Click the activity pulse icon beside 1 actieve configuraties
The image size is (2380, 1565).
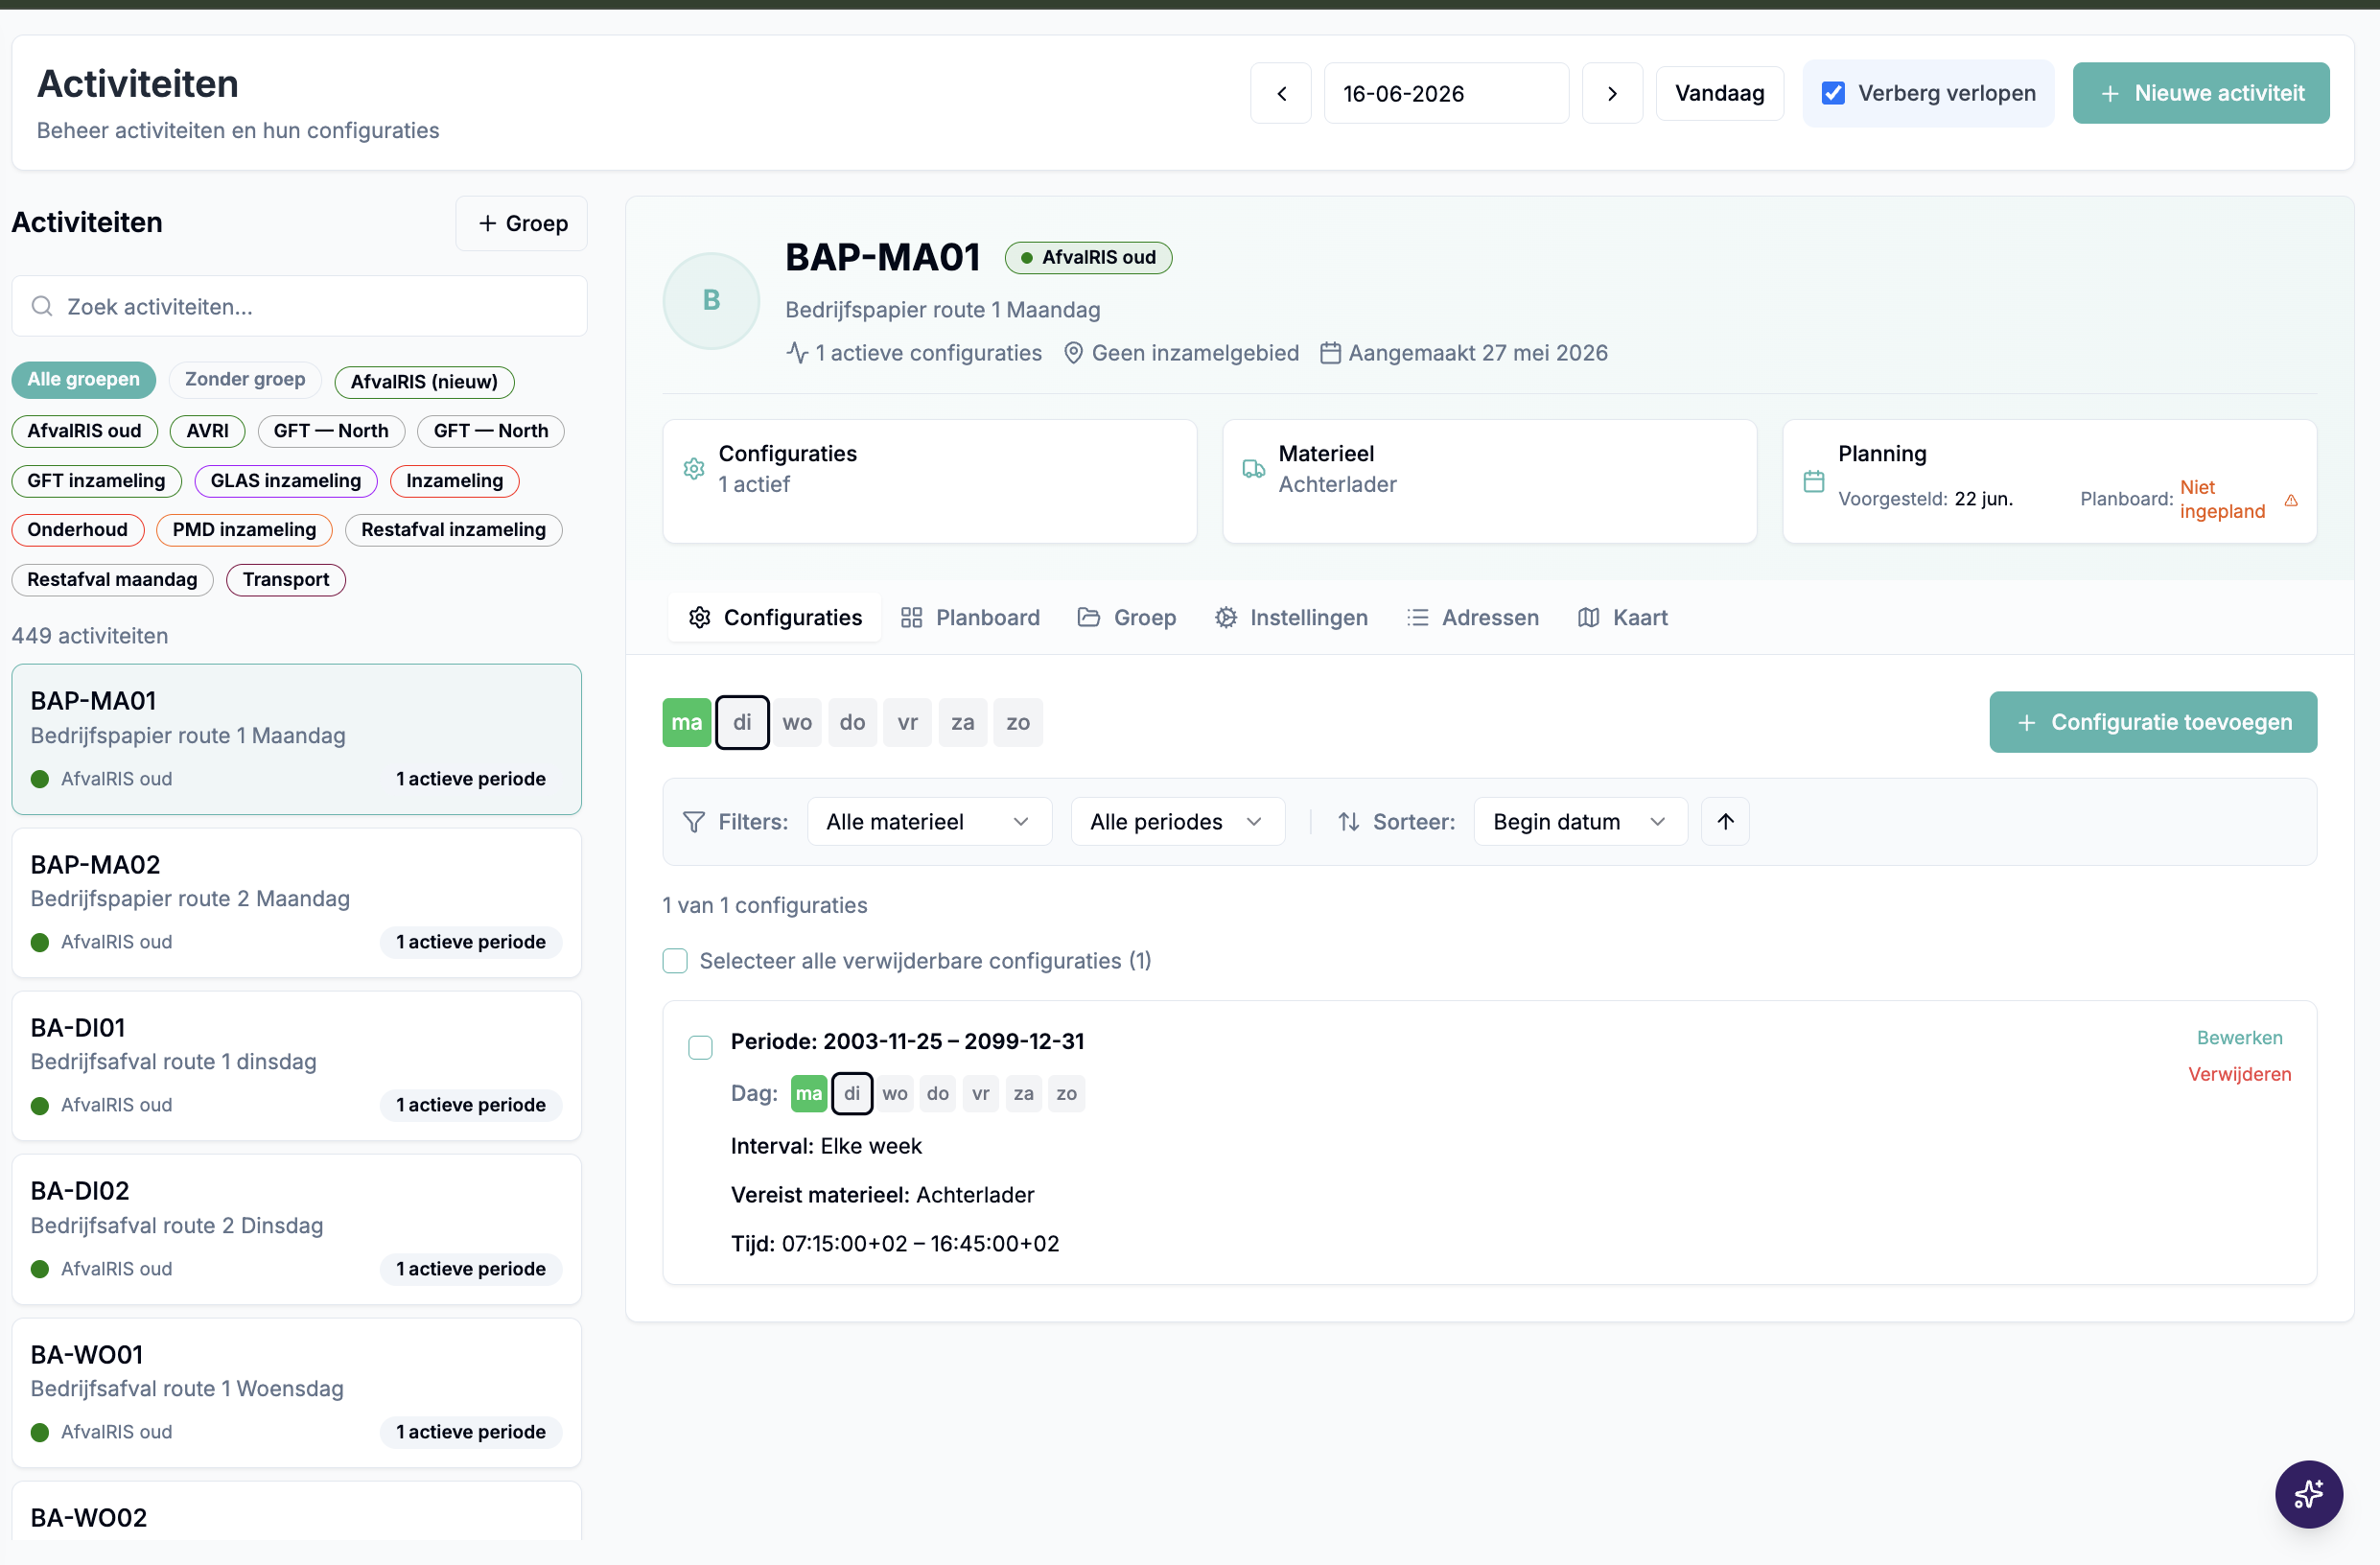(x=797, y=353)
